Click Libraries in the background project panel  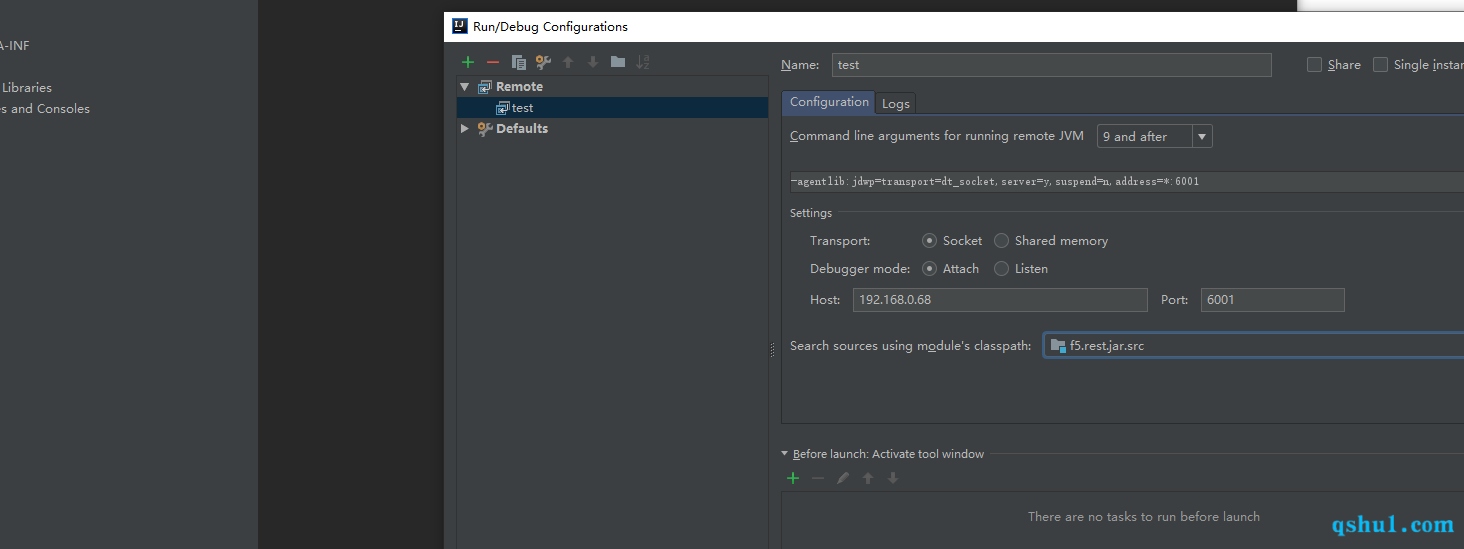[x=27, y=88]
